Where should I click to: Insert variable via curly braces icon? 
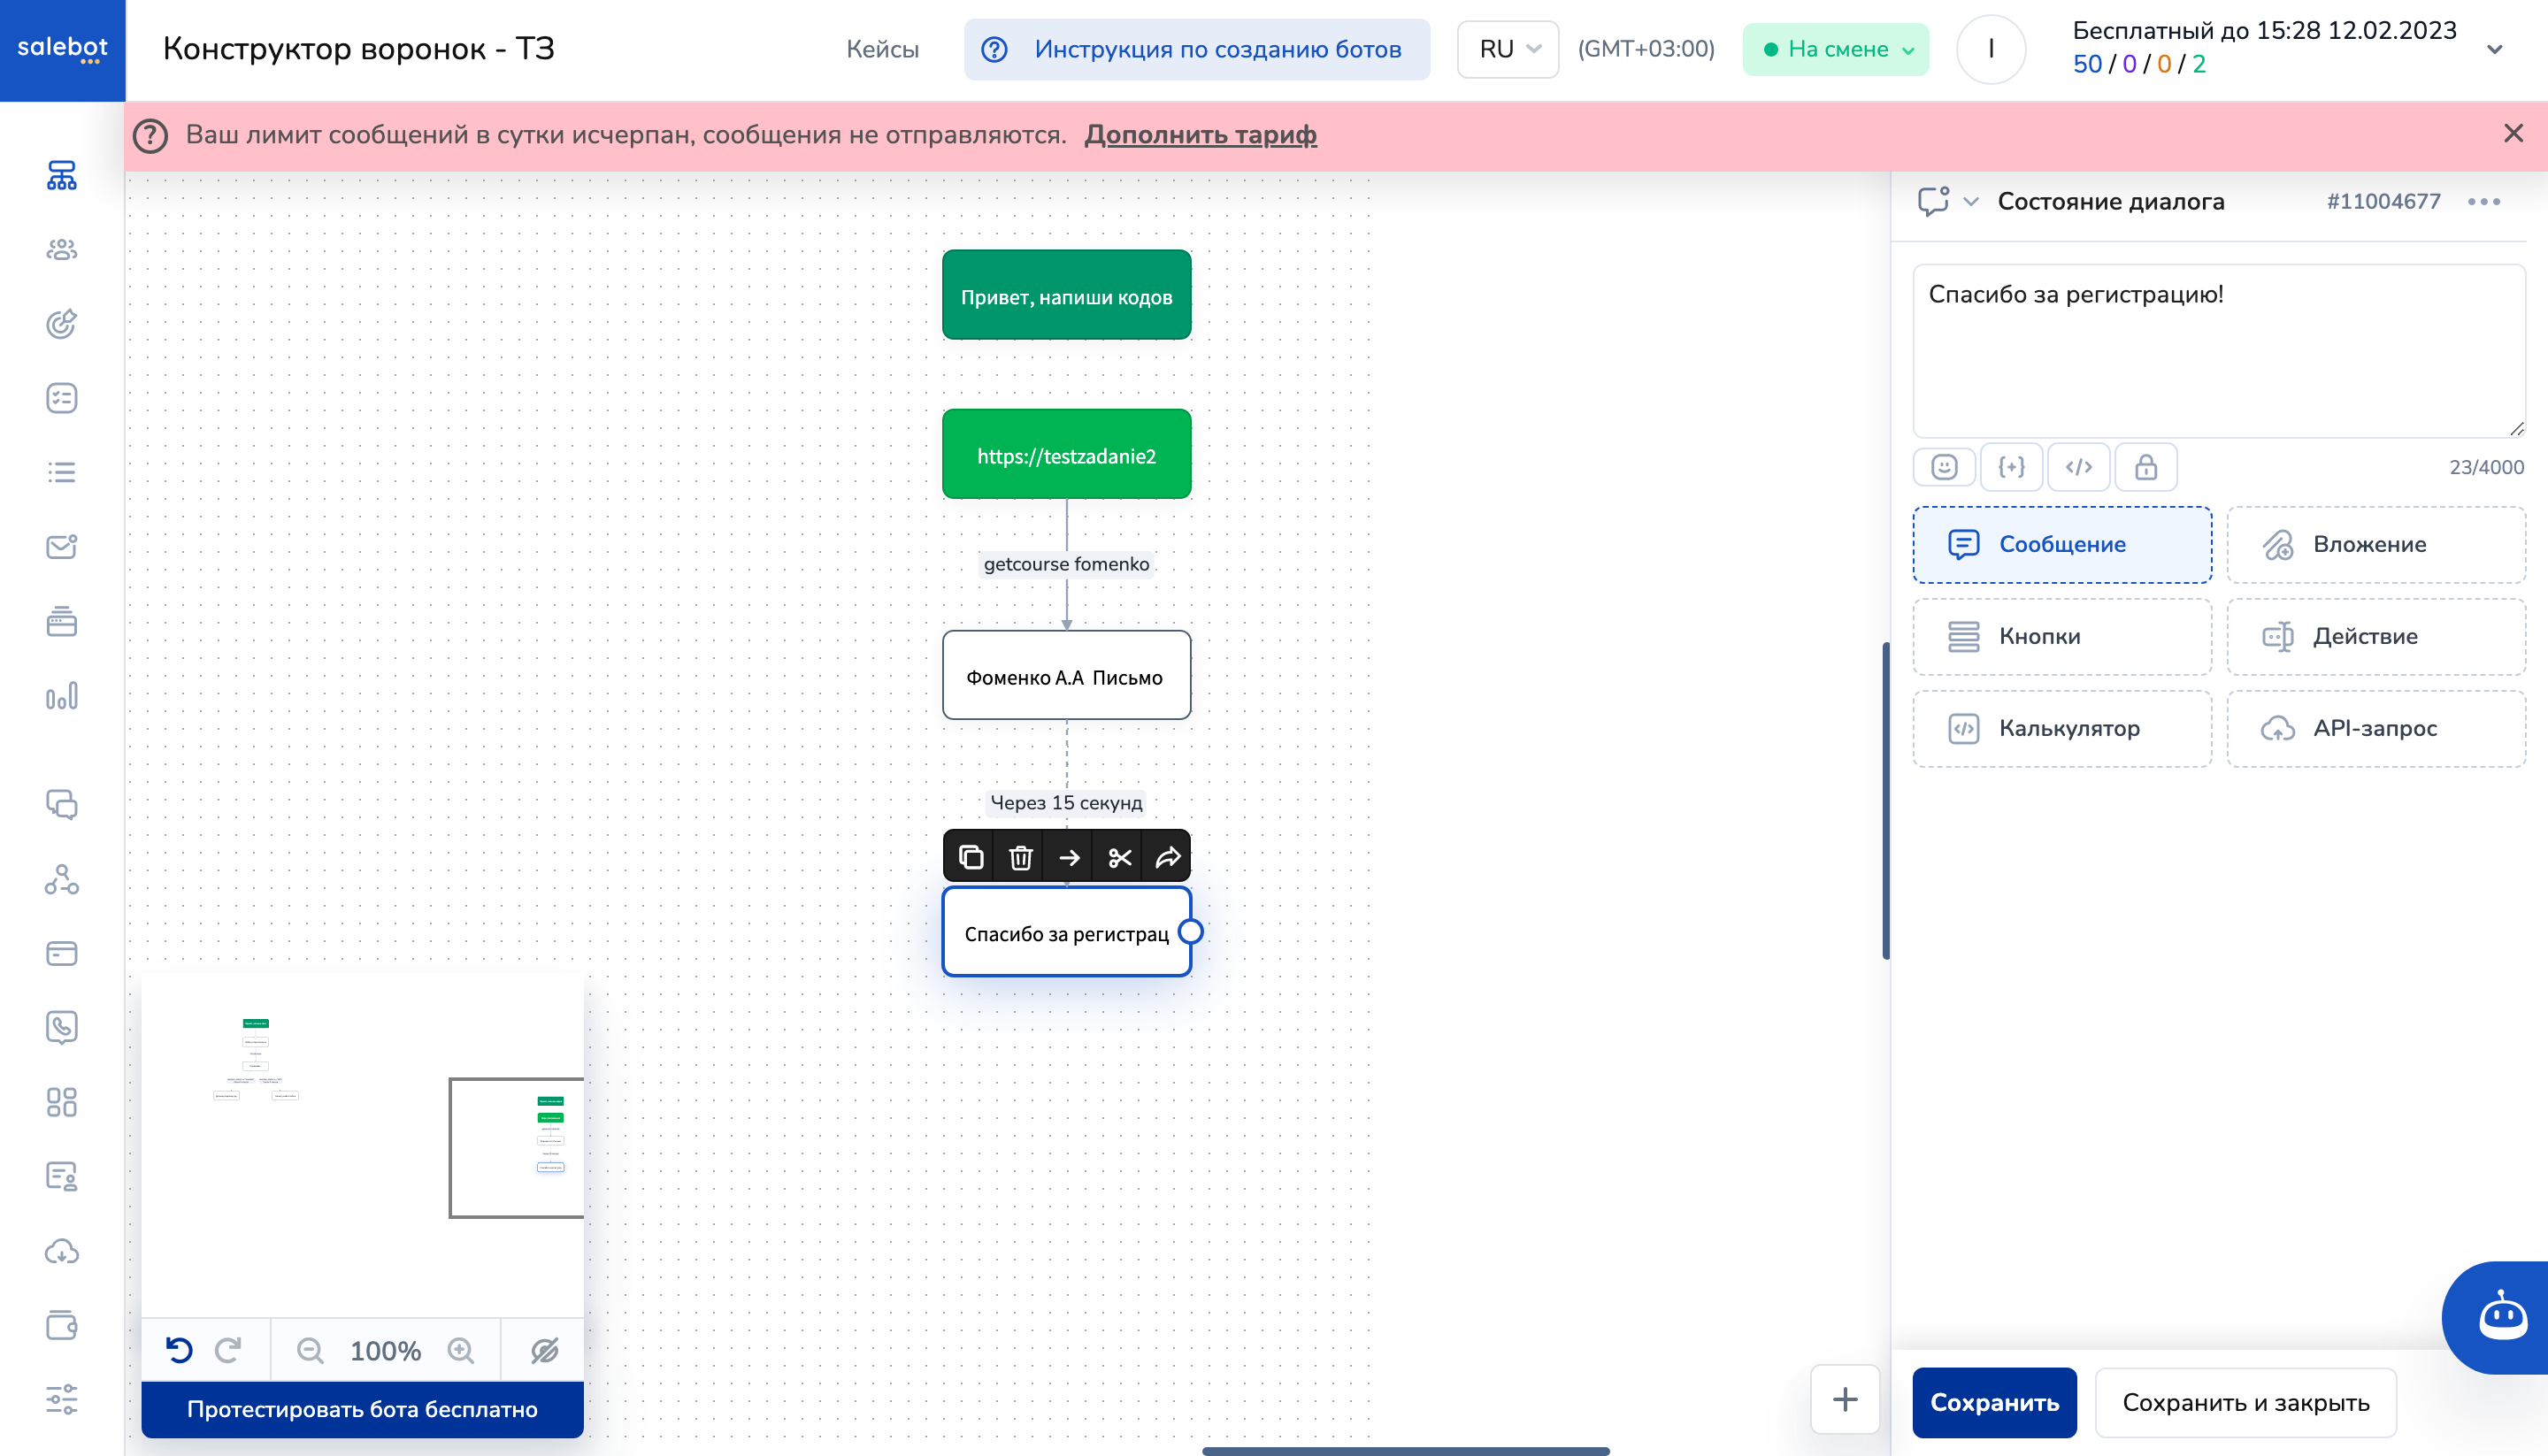(2011, 467)
